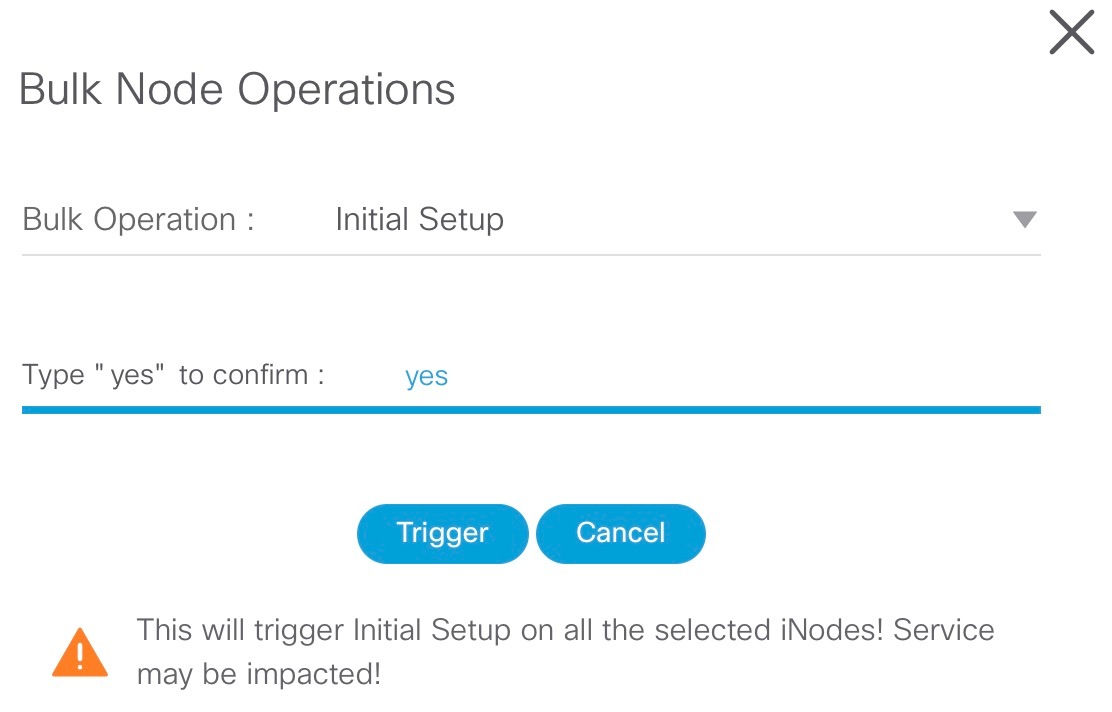Dismiss the dialog using Cancel
The image size is (1112, 712).
pos(621,533)
